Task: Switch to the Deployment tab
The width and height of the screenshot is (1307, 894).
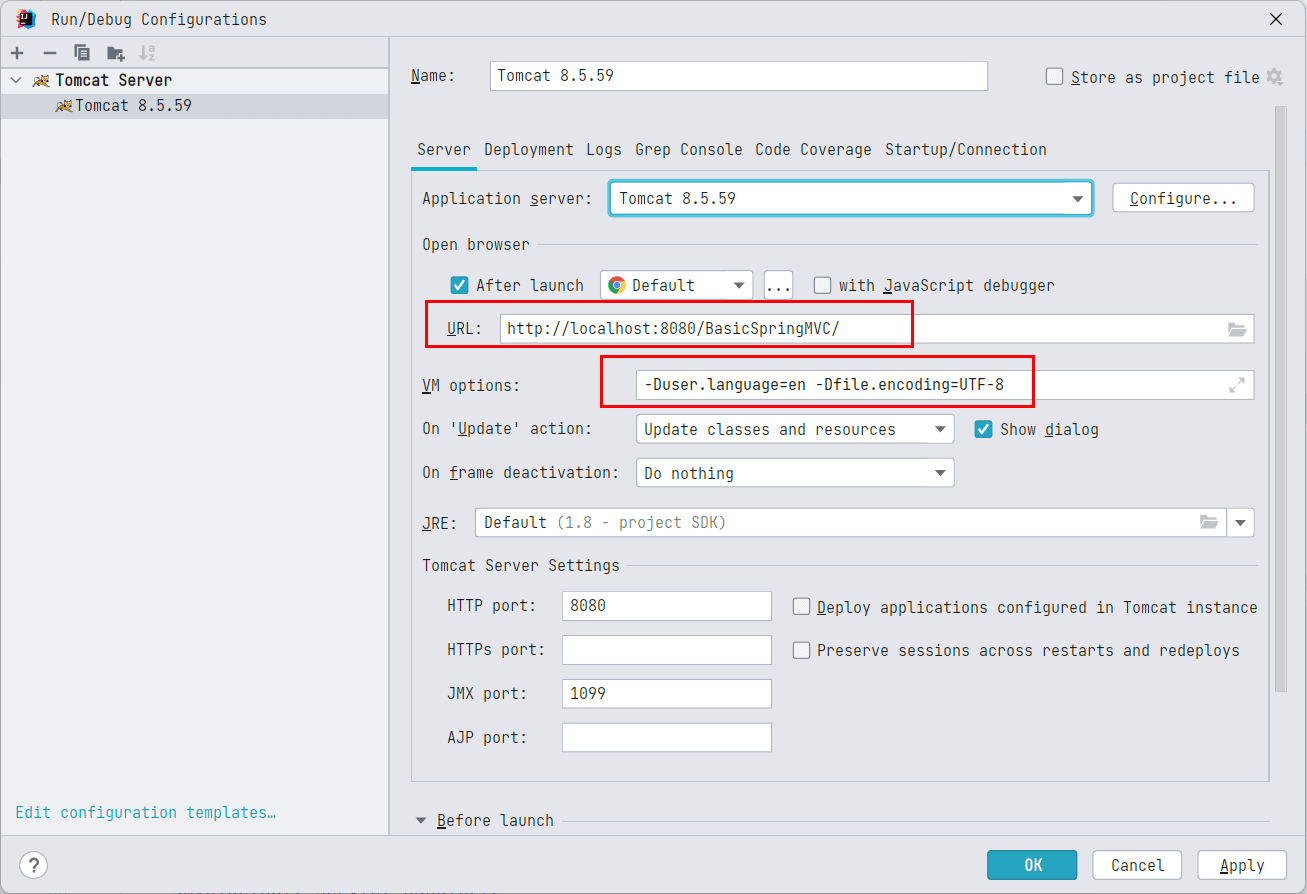Action: pos(529,149)
